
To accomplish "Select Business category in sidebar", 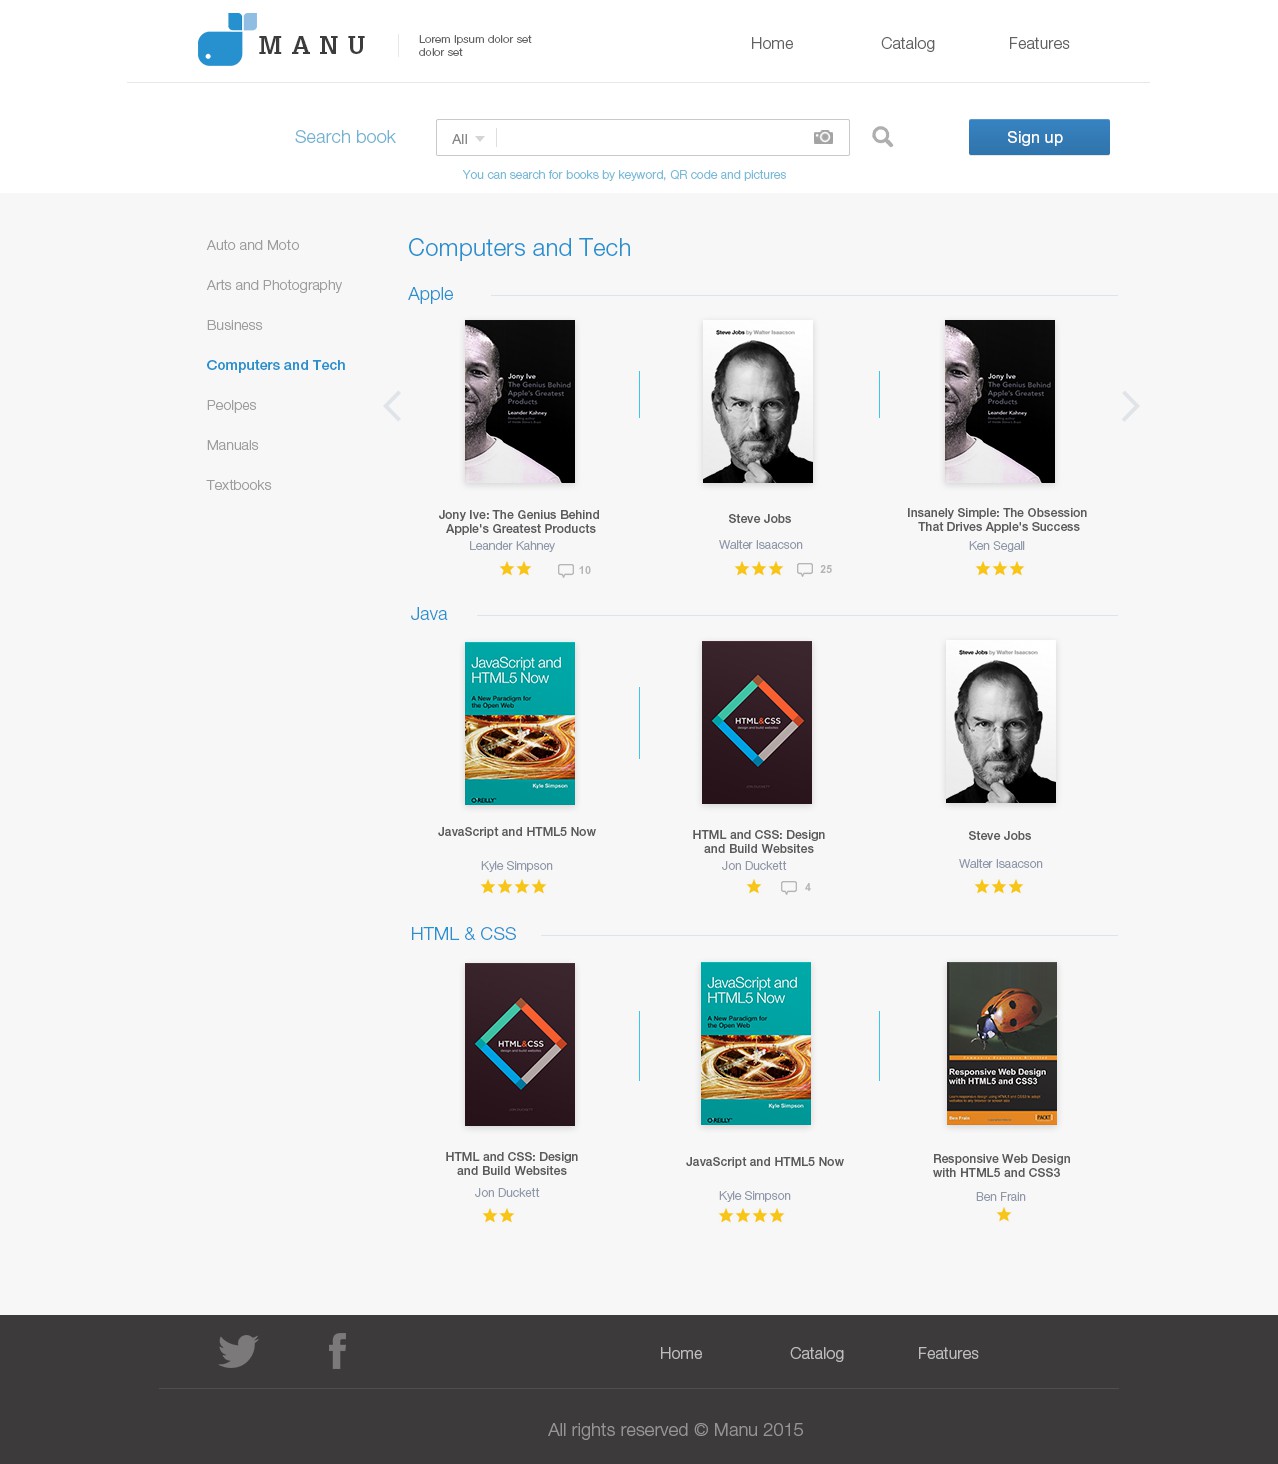I will point(234,325).
